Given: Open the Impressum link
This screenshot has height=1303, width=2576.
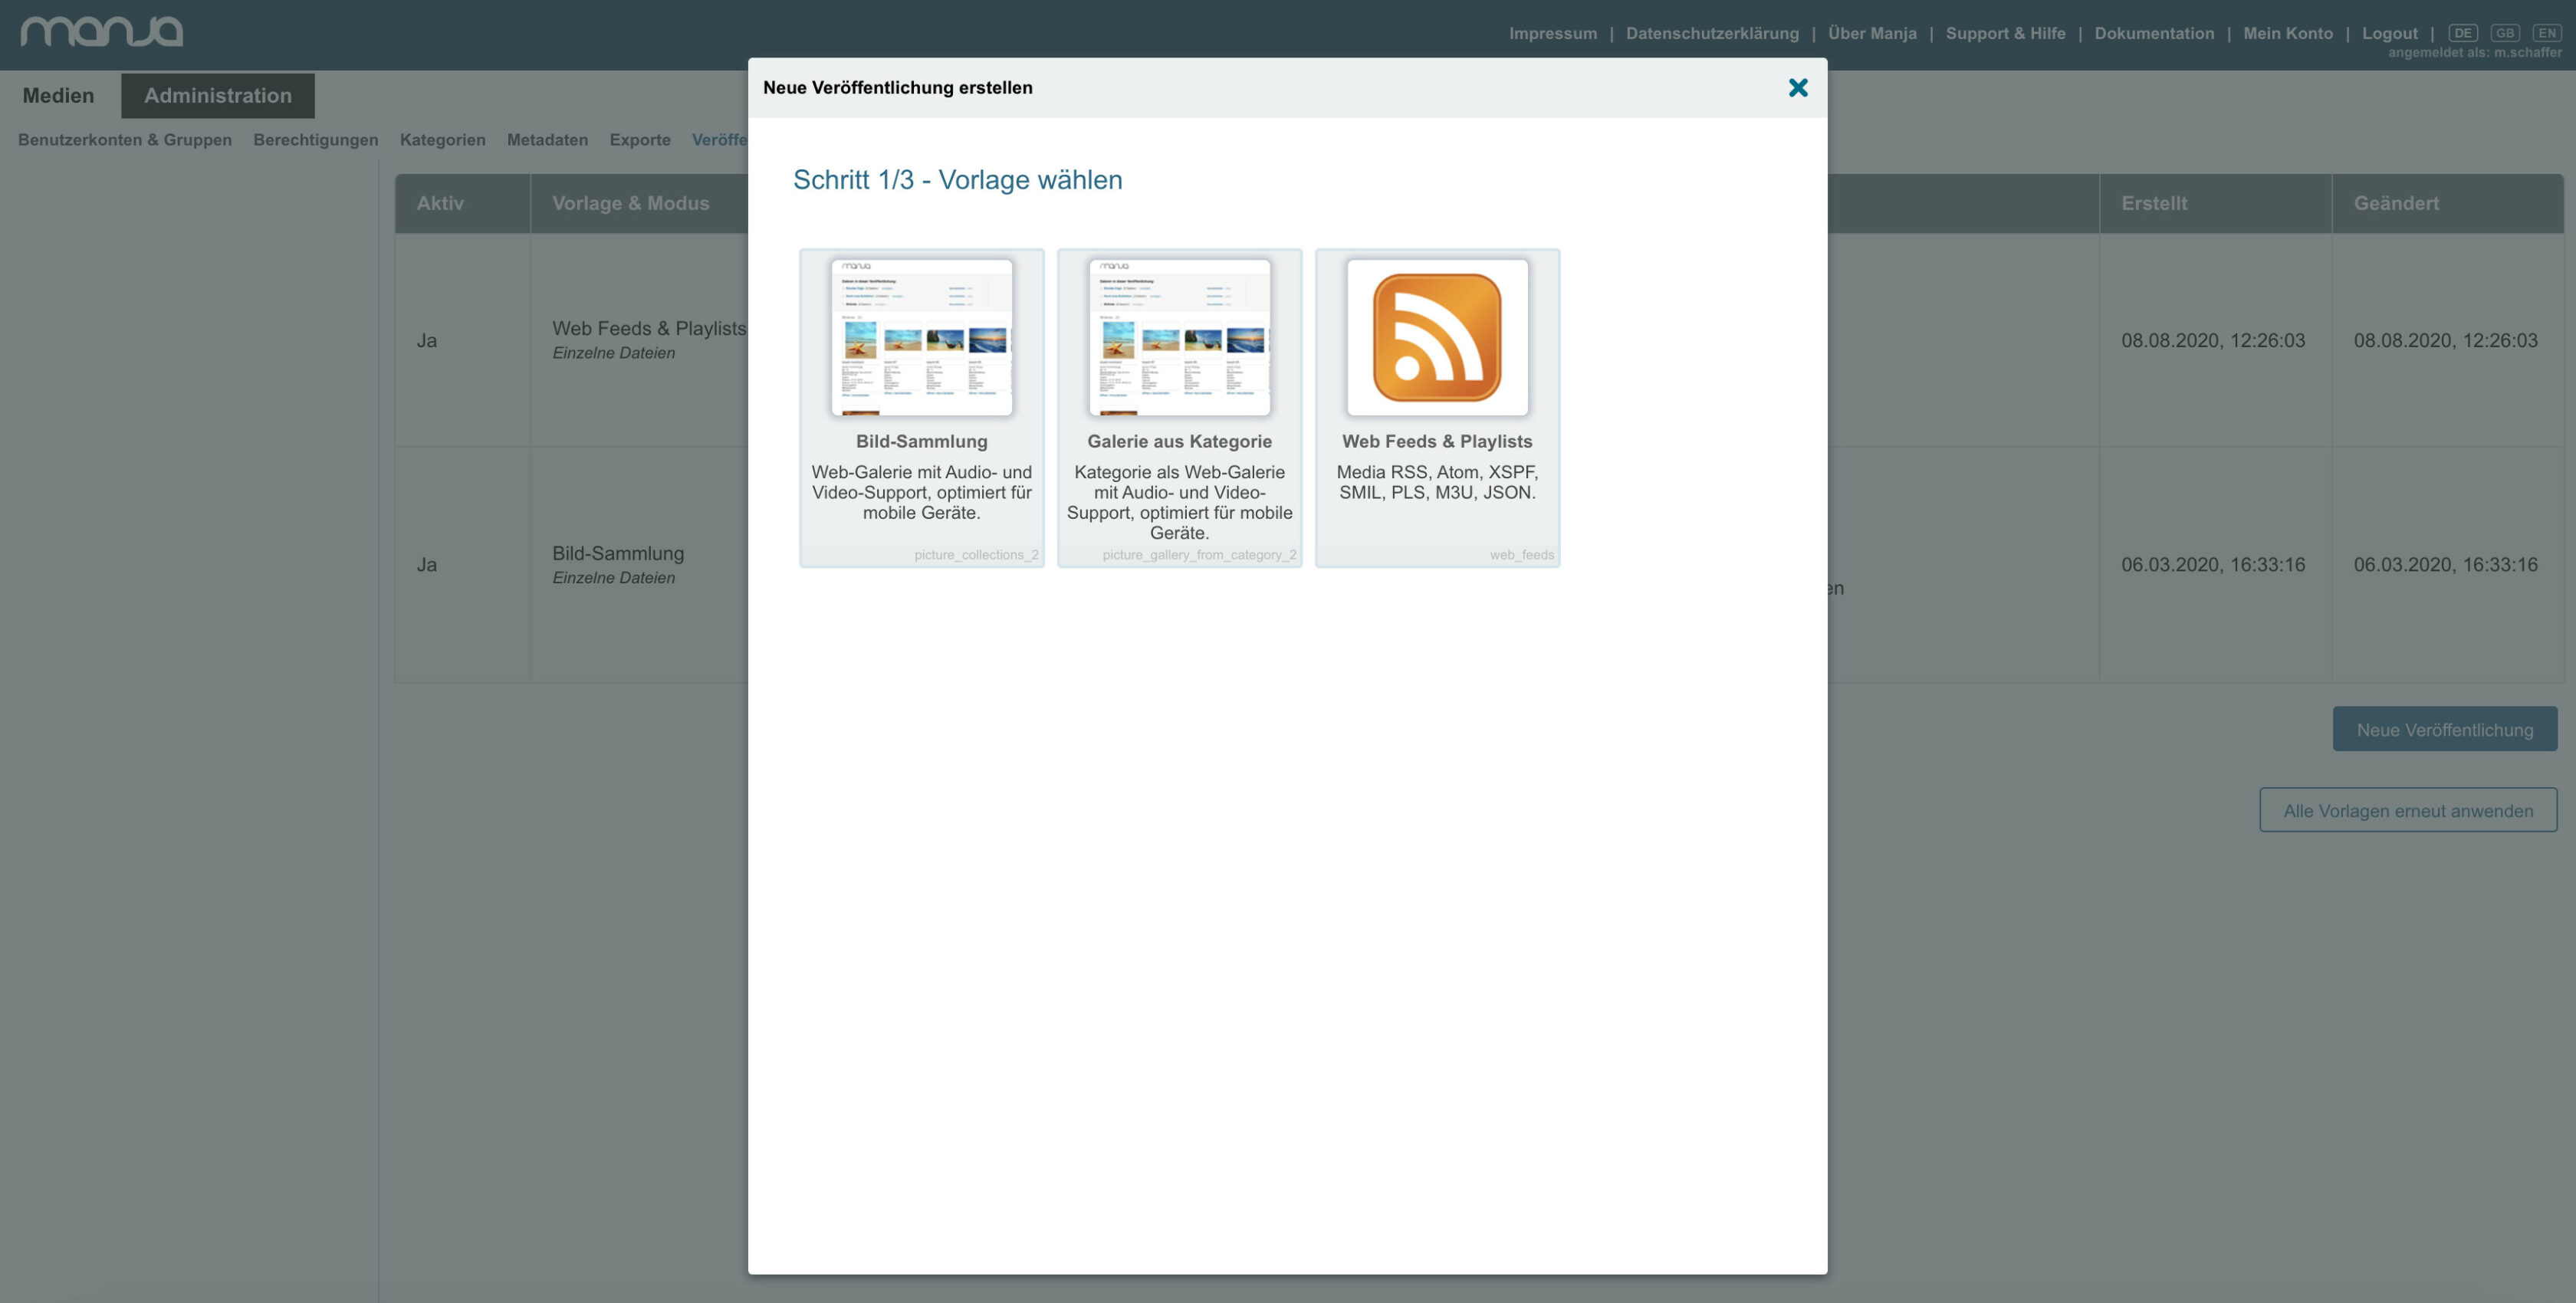Looking at the screenshot, I should [1553, 33].
